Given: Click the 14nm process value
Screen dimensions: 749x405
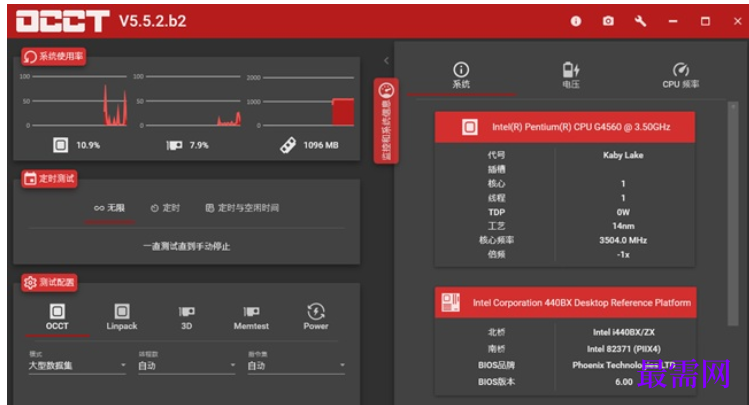Looking at the screenshot, I should 623,226.
